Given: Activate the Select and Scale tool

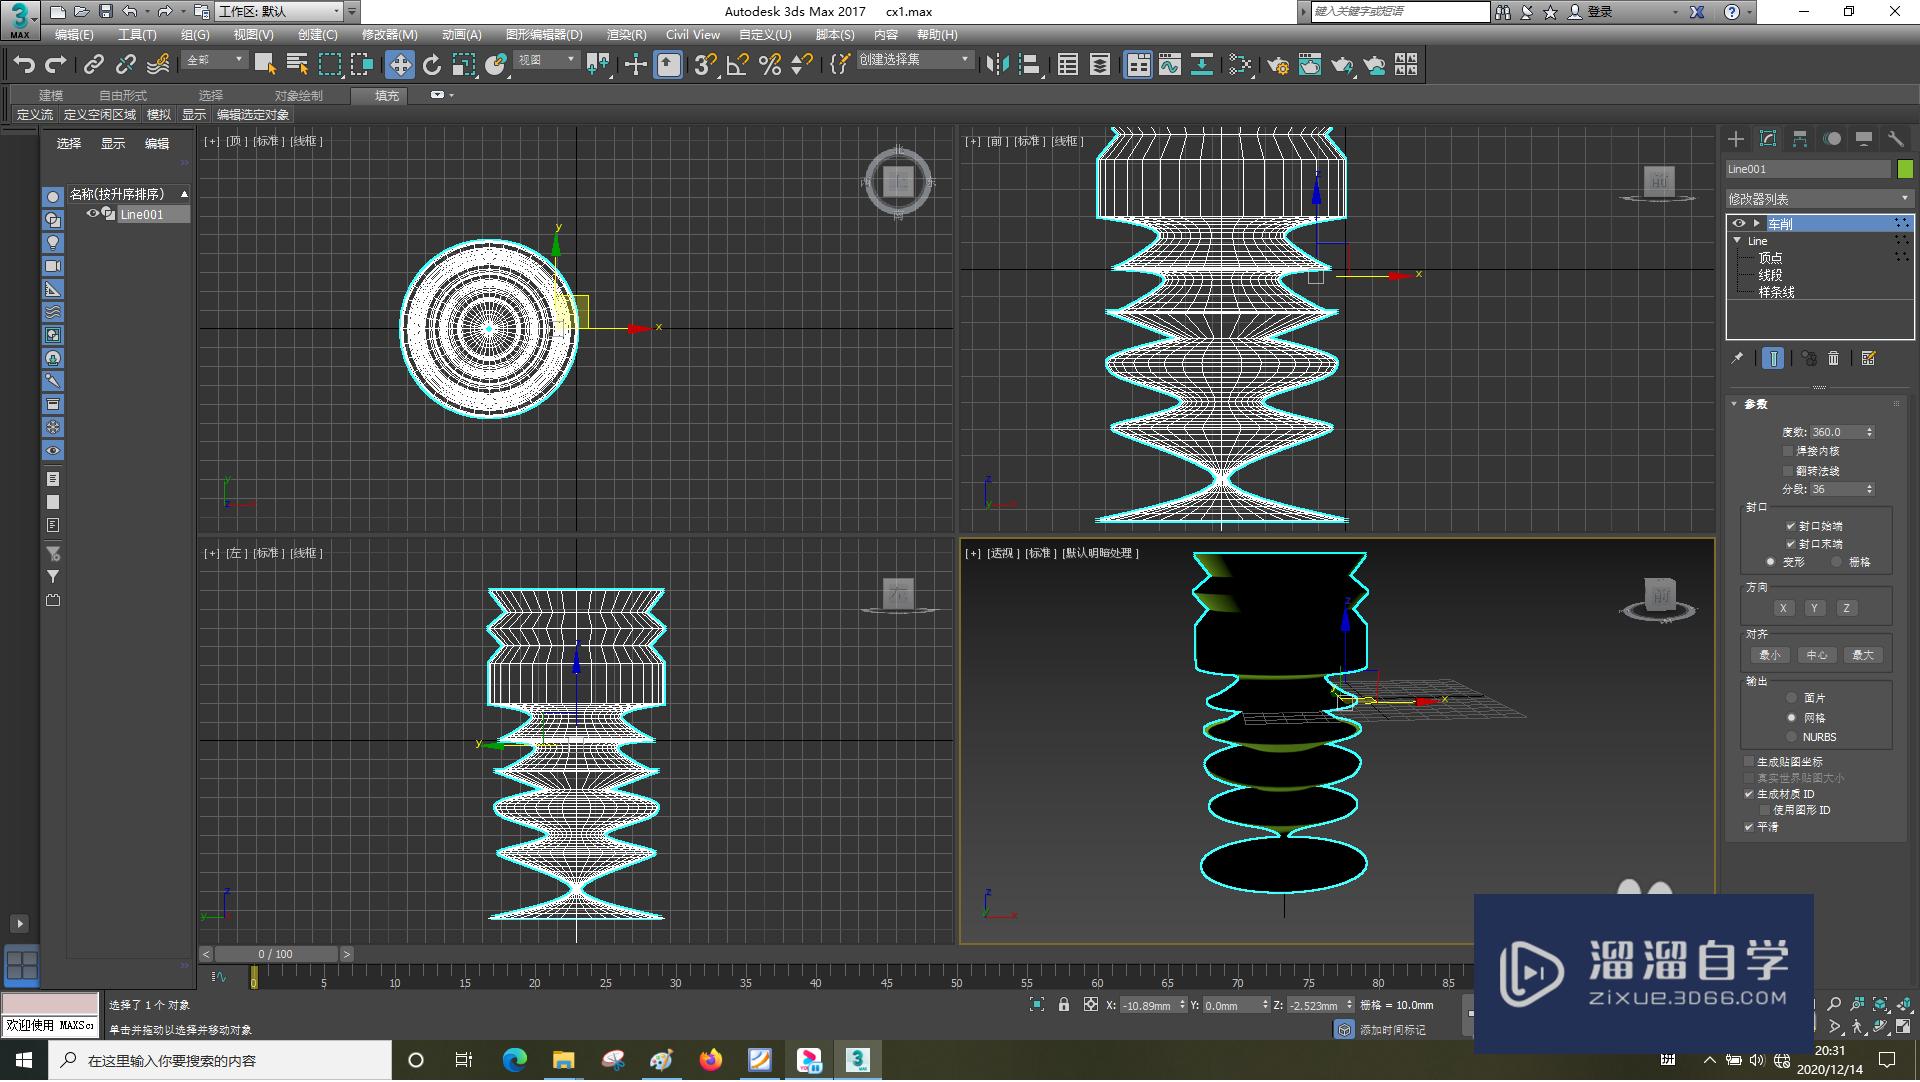Looking at the screenshot, I should 463,65.
